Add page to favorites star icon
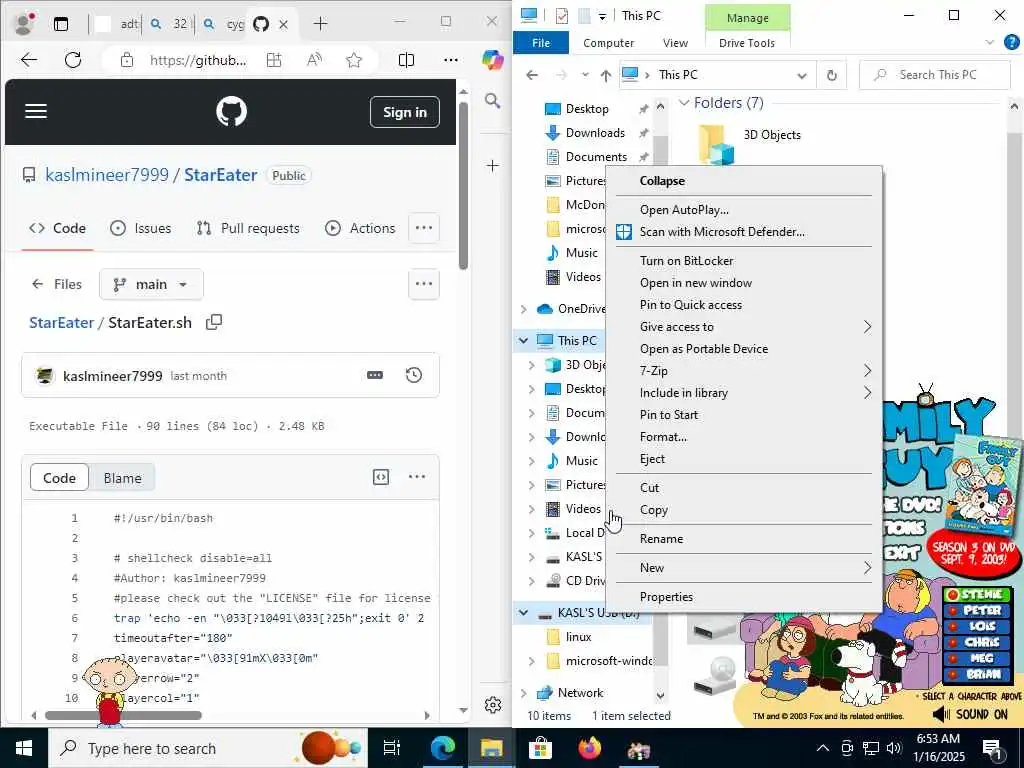Image resolution: width=1024 pixels, height=768 pixels. 354,60
